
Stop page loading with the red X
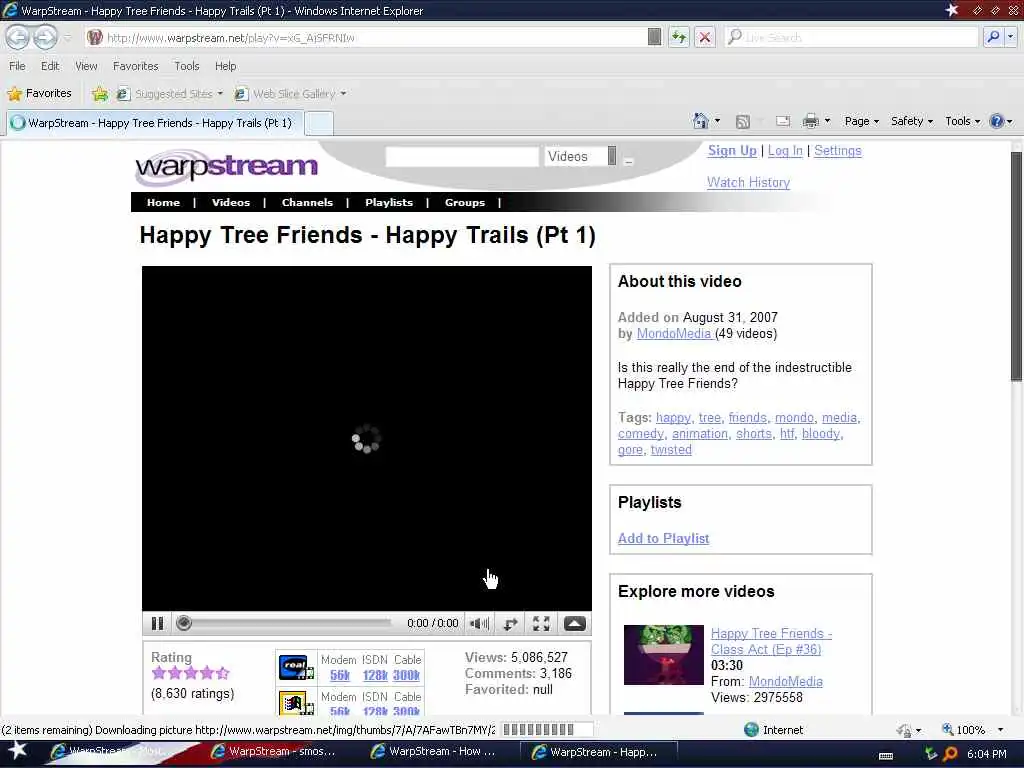click(x=705, y=37)
